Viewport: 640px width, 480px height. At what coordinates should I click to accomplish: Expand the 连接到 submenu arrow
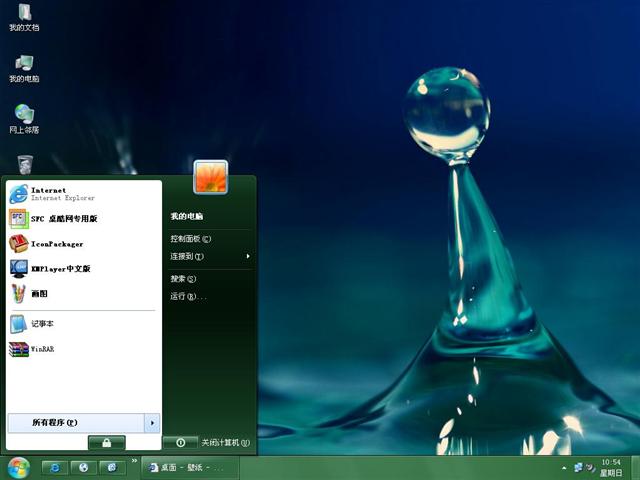point(248,256)
